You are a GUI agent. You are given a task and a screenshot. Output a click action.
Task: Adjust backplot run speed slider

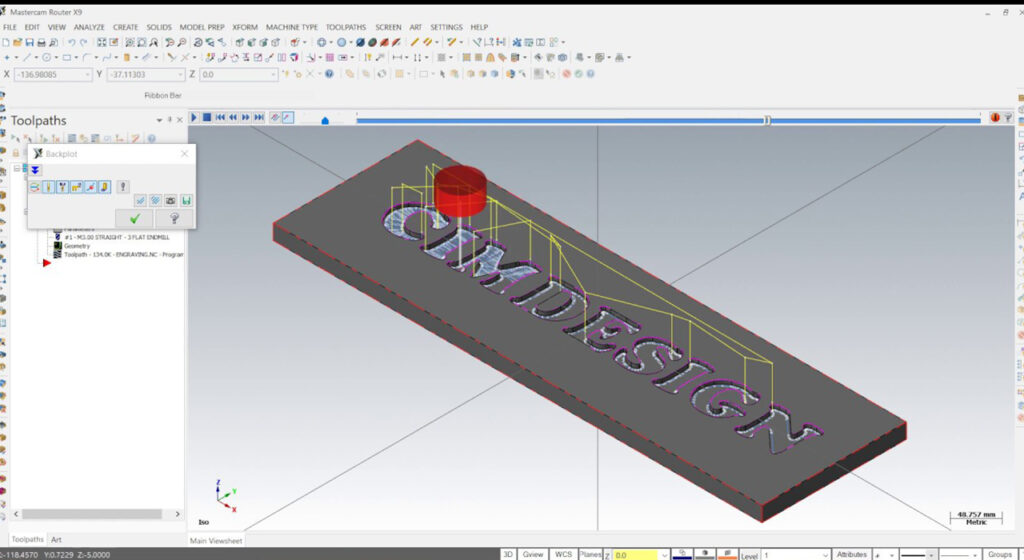coord(325,120)
